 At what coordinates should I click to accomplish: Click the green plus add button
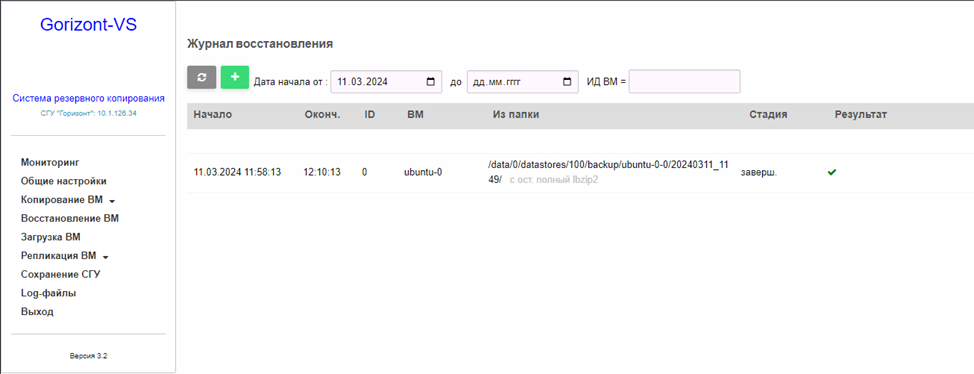point(235,77)
